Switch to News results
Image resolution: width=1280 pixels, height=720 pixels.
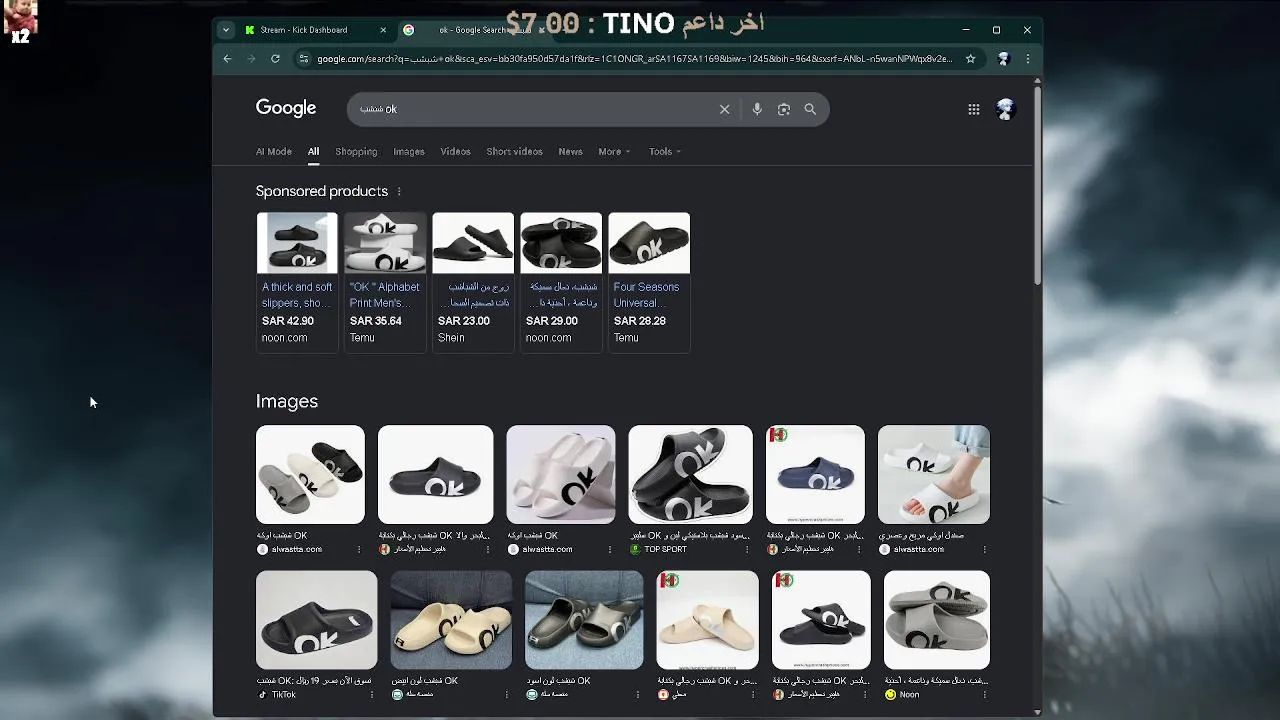click(570, 151)
